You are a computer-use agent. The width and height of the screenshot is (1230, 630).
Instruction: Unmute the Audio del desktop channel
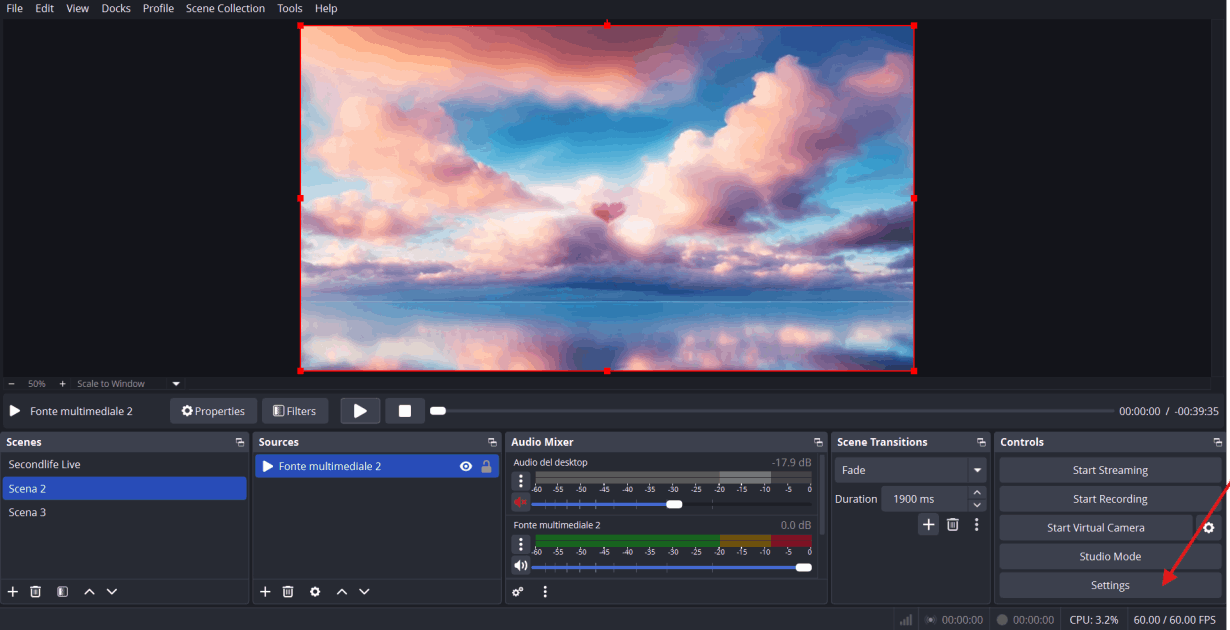(x=520, y=503)
